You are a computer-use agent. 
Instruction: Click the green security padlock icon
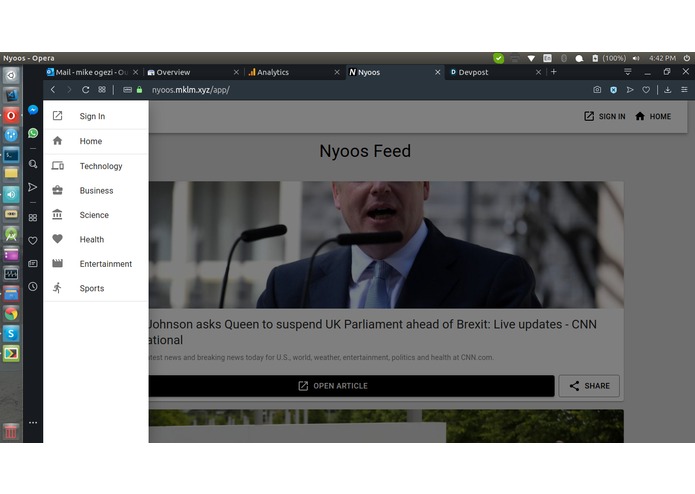(x=139, y=89)
